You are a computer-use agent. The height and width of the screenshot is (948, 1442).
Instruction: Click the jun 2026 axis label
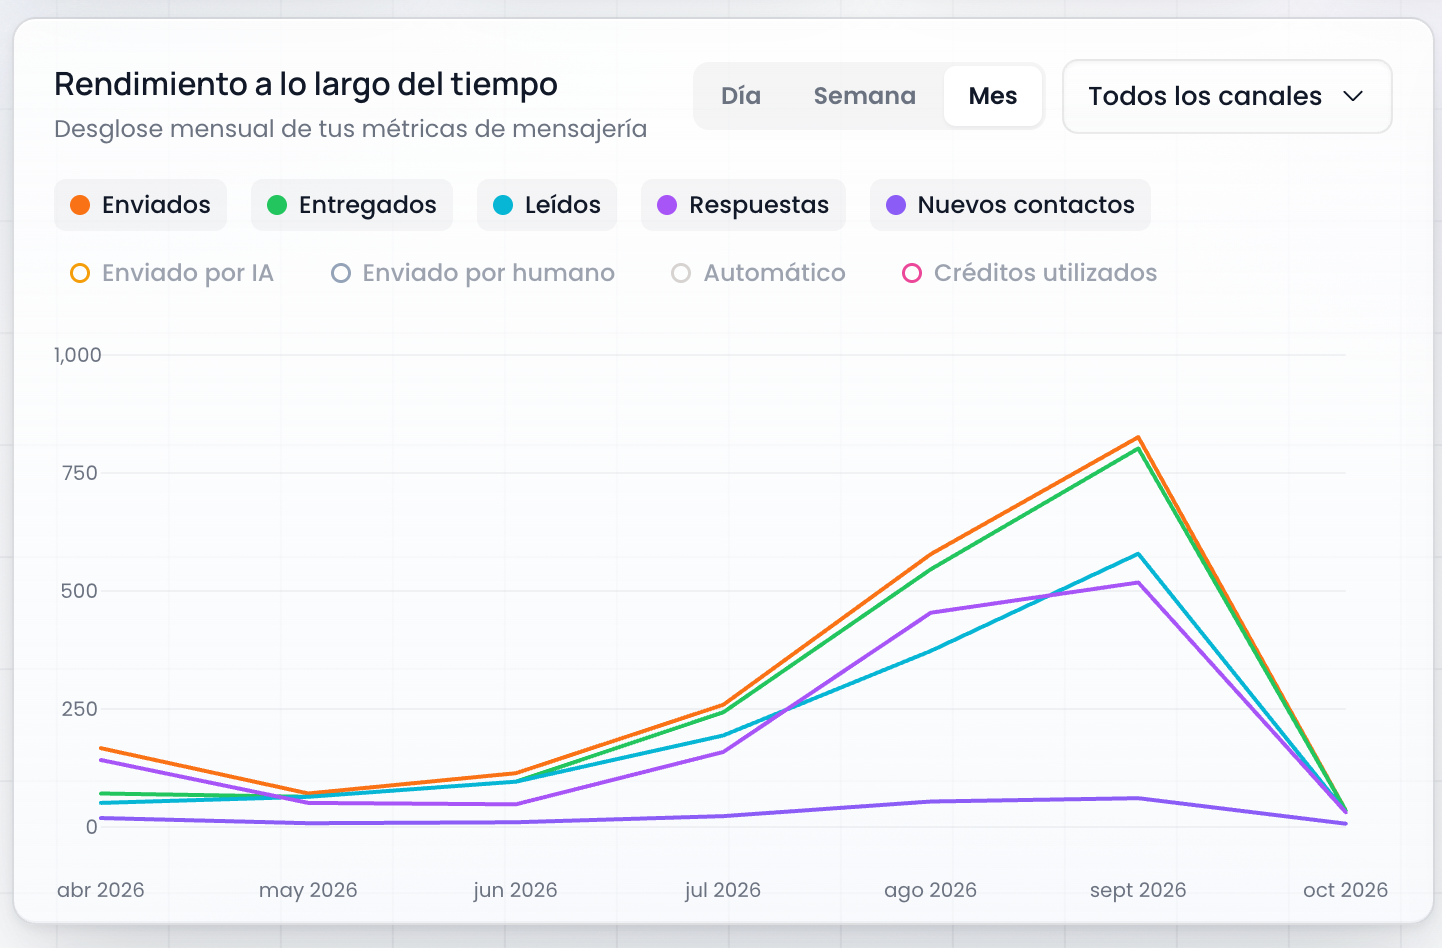pos(515,890)
